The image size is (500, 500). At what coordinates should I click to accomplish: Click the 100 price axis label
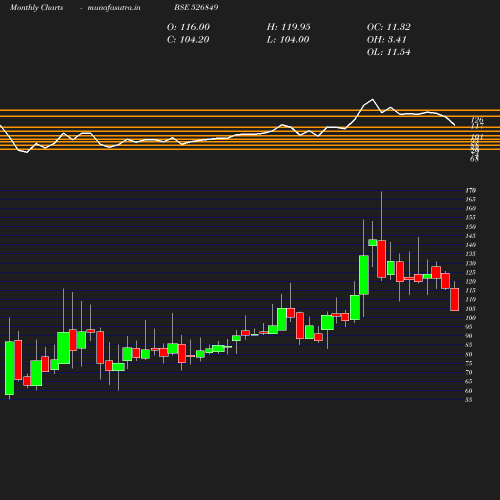(x=470, y=318)
